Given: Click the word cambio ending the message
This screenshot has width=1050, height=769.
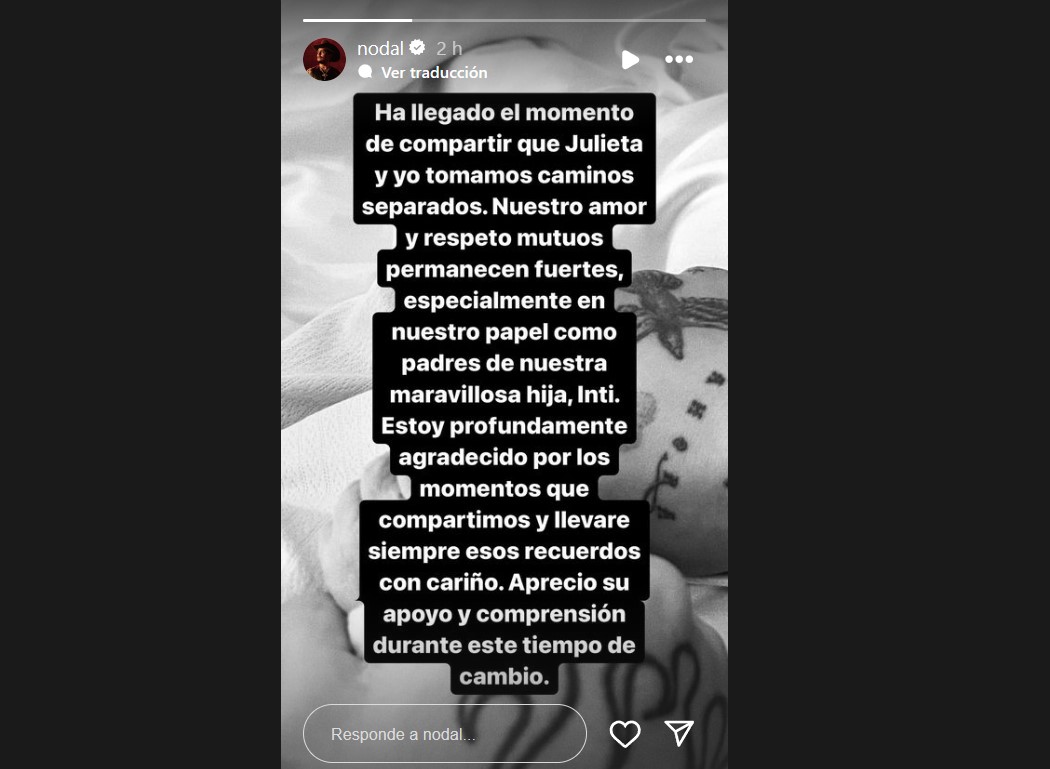Looking at the screenshot, I should coord(504,677).
